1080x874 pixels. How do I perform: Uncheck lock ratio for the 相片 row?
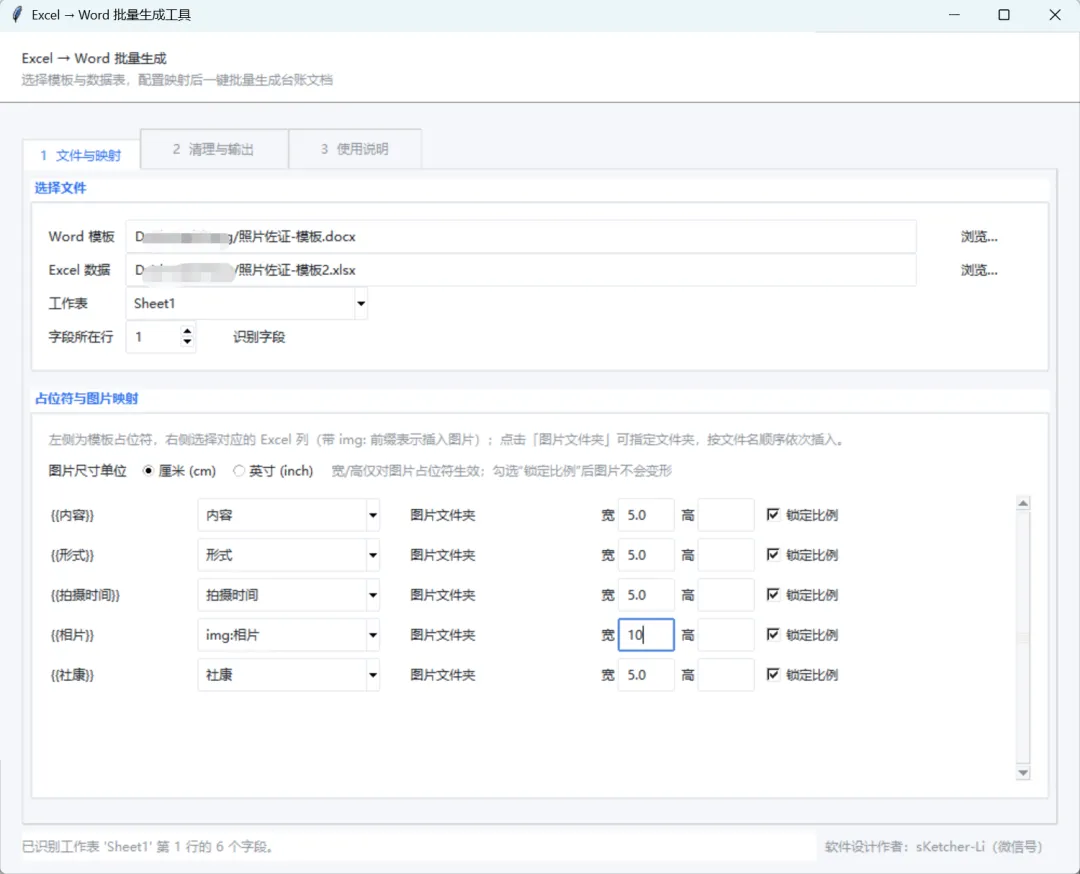[773, 634]
